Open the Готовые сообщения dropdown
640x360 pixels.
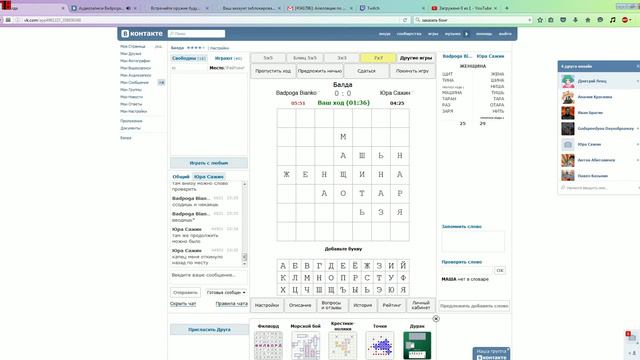click(226, 292)
